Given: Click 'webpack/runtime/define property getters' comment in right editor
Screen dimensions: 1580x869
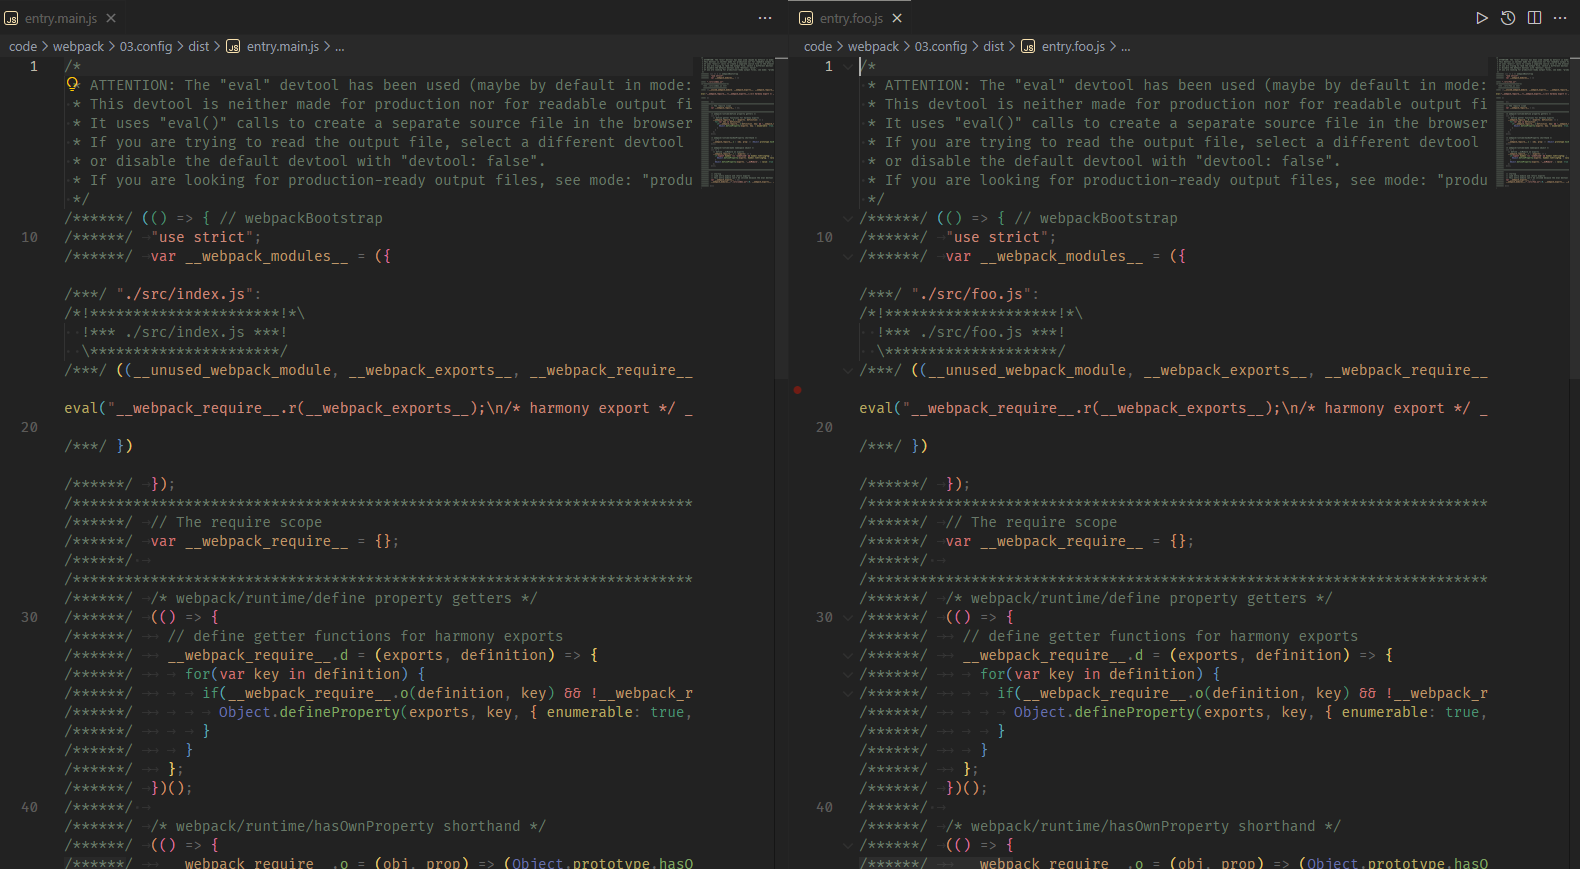Looking at the screenshot, I should click(x=1139, y=599).
